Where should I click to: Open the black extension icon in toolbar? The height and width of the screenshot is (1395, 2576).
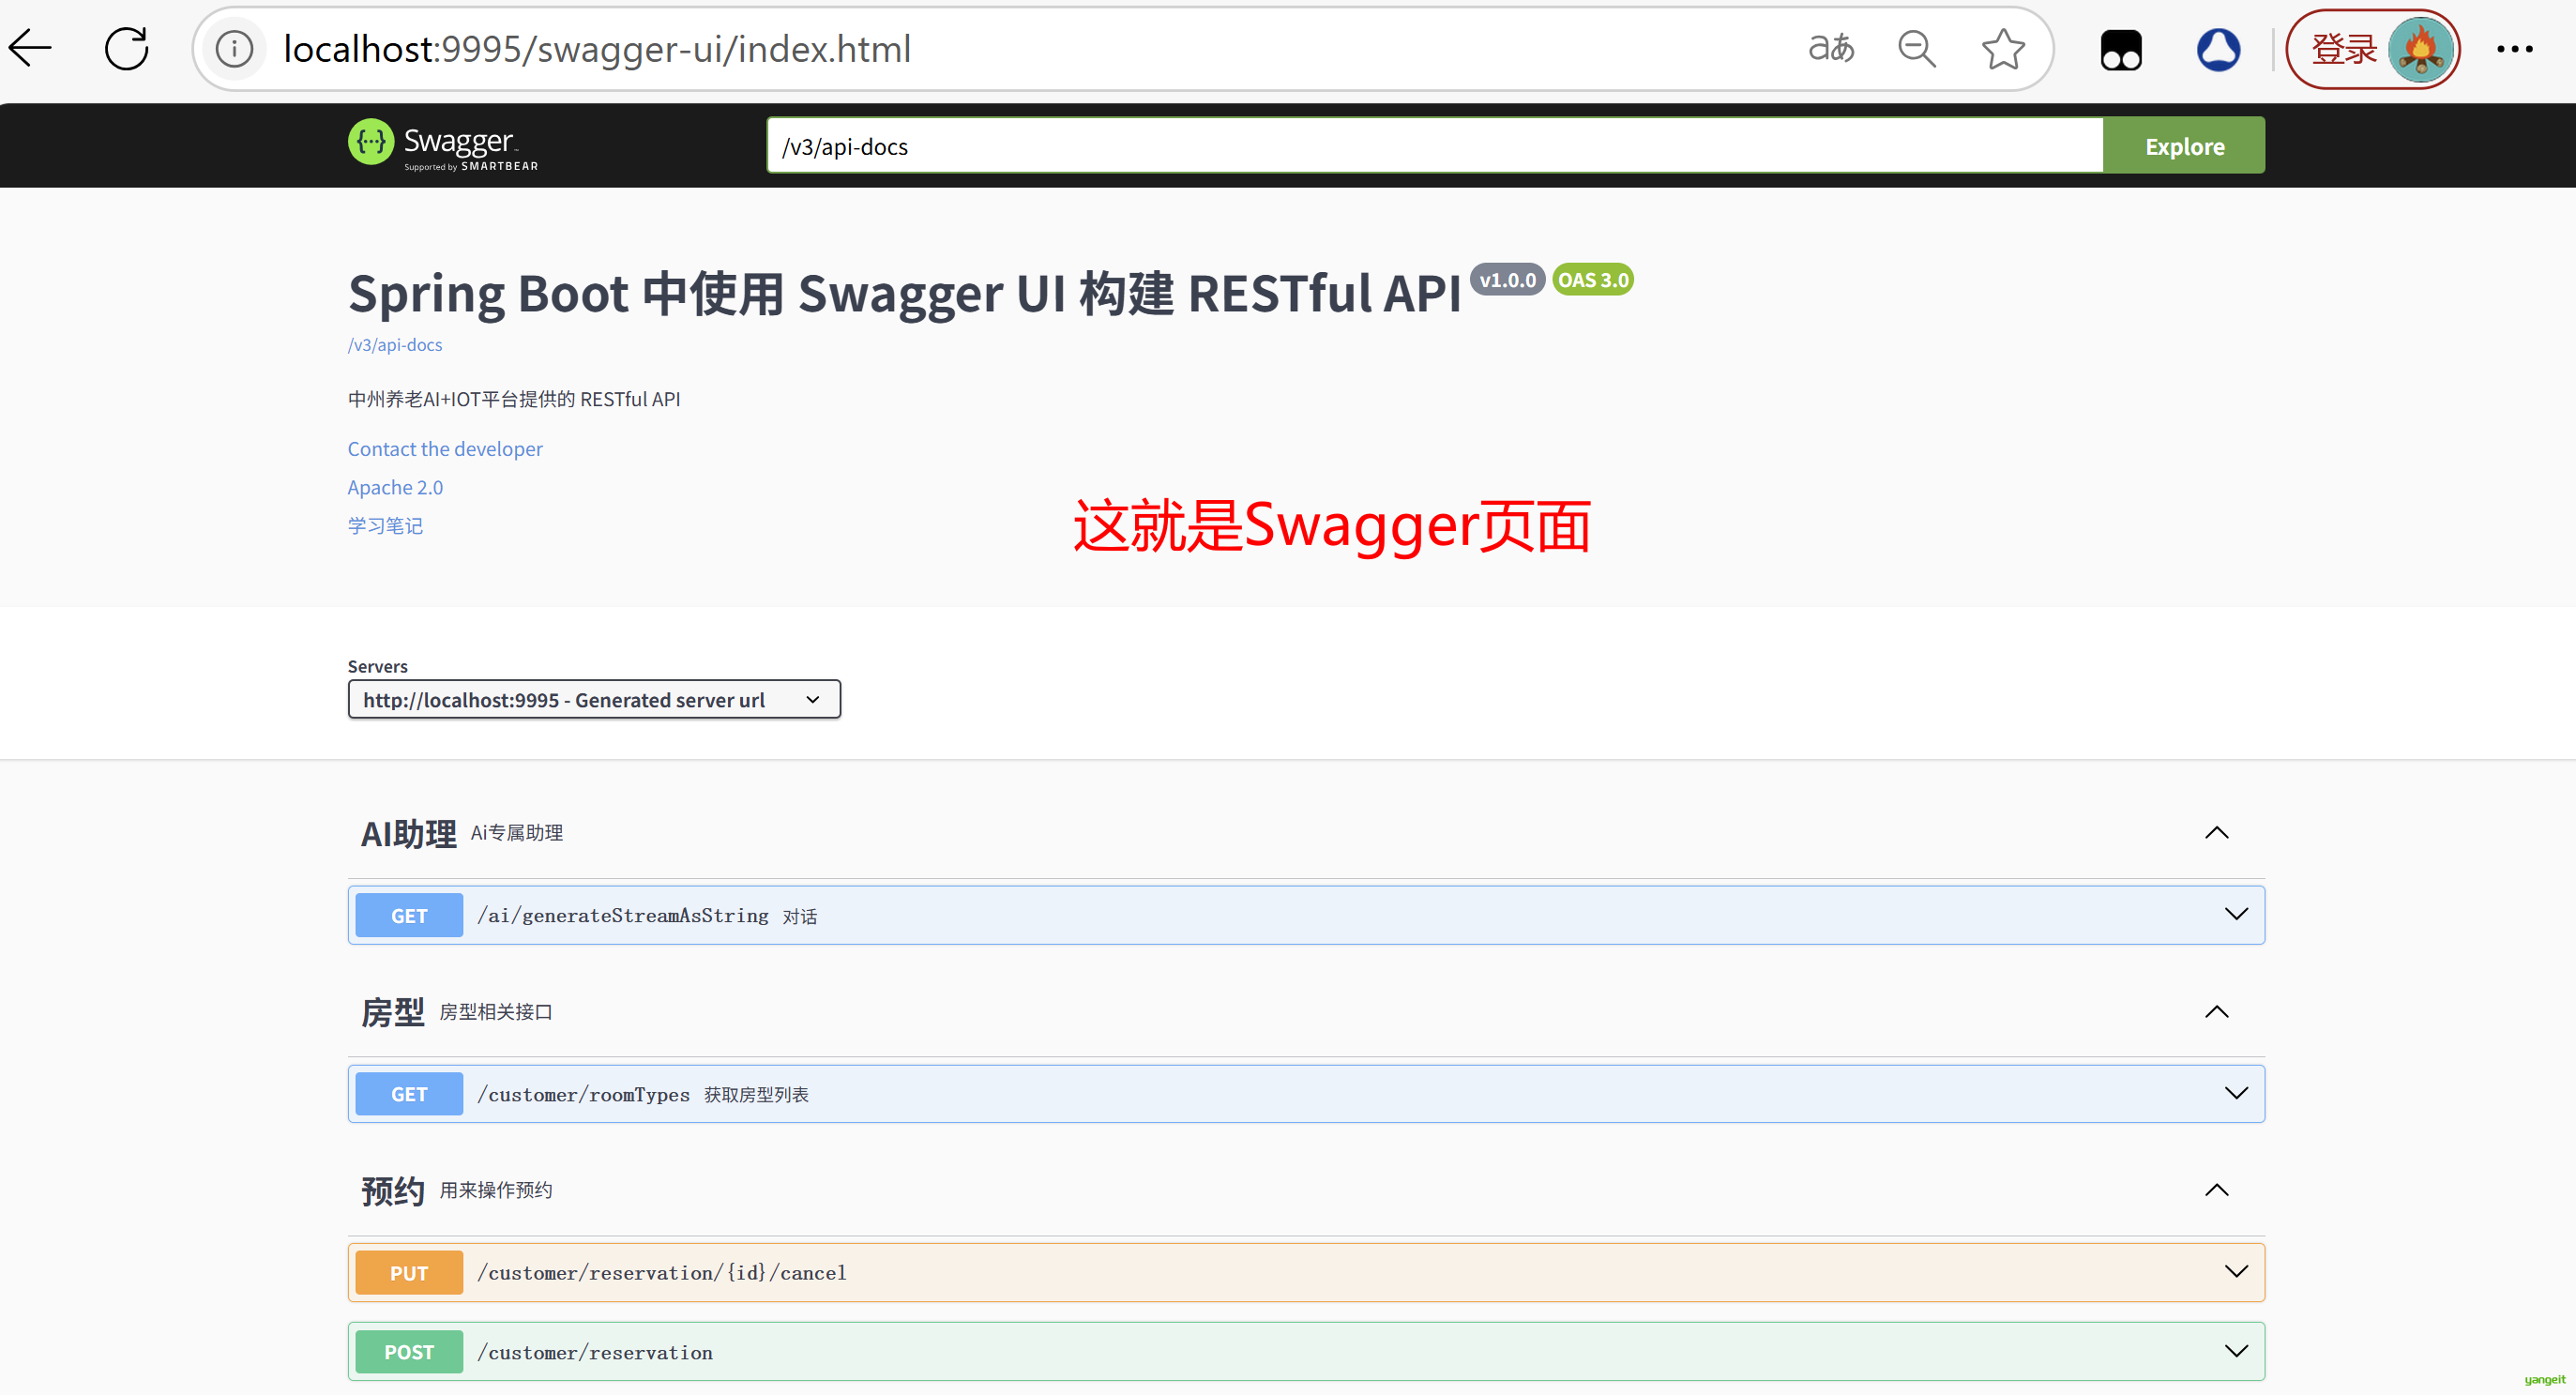click(2121, 49)
